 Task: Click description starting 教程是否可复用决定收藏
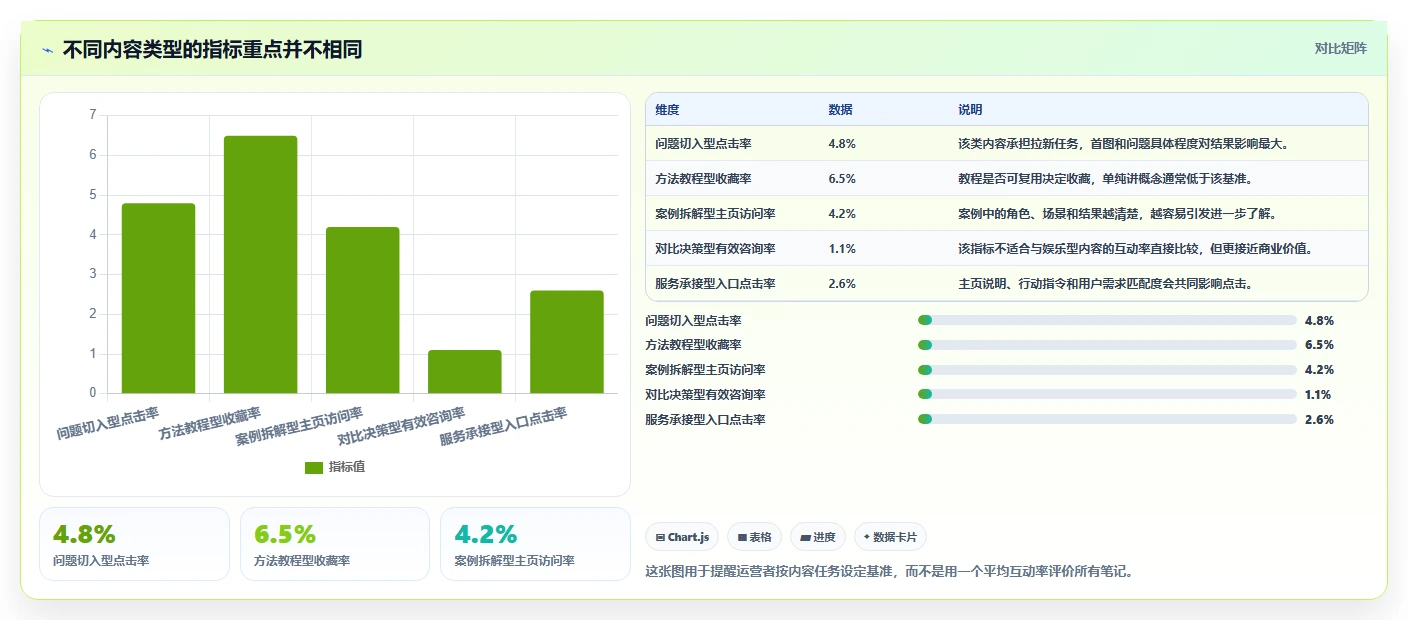click(1105, 179)
